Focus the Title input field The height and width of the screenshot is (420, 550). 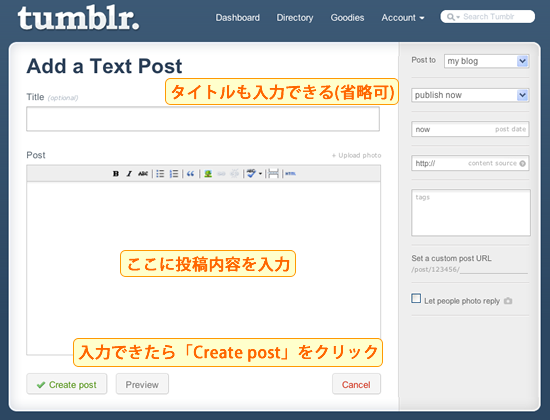tap(203, 119)
